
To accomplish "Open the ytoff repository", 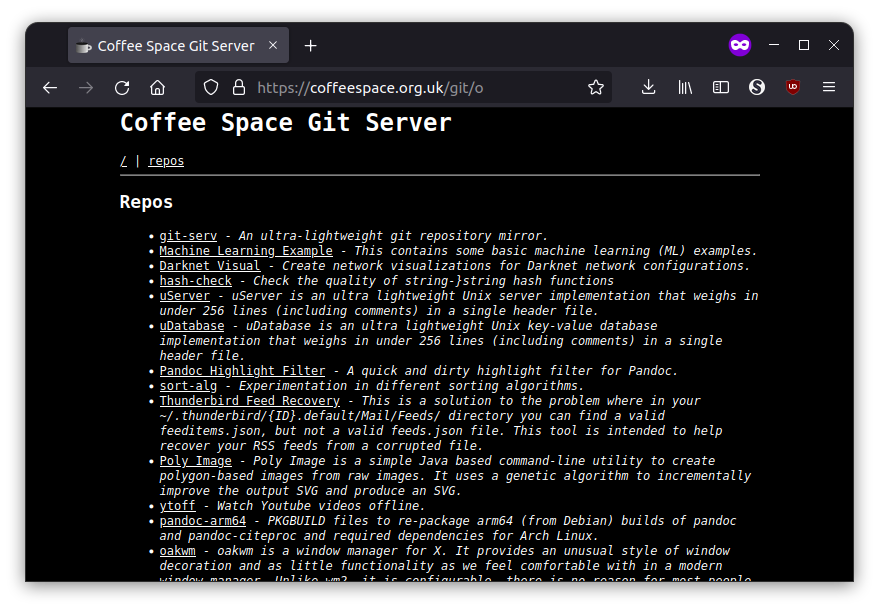I will tap(177, 506).
